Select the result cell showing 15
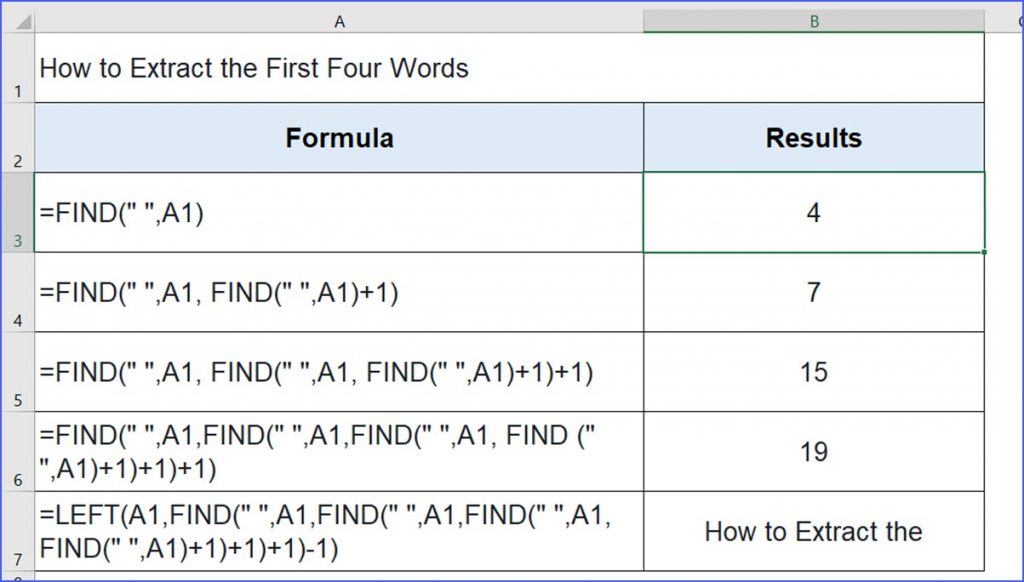The height and width of the screenshot is (582, 1024). click(814, 372)
